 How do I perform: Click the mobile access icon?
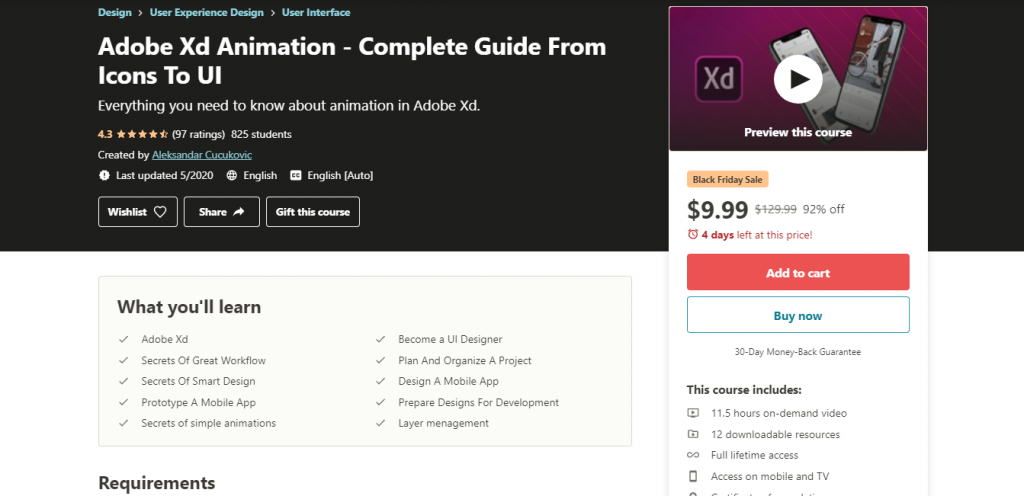pos(693,476)
